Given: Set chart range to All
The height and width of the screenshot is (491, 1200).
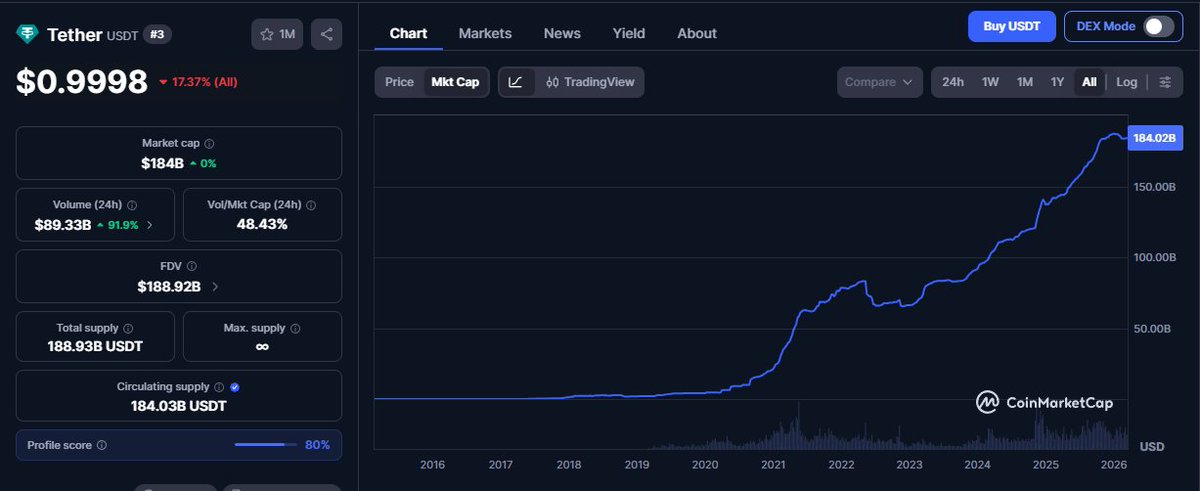Looking at the screenshot, I should pos(1089,82).
